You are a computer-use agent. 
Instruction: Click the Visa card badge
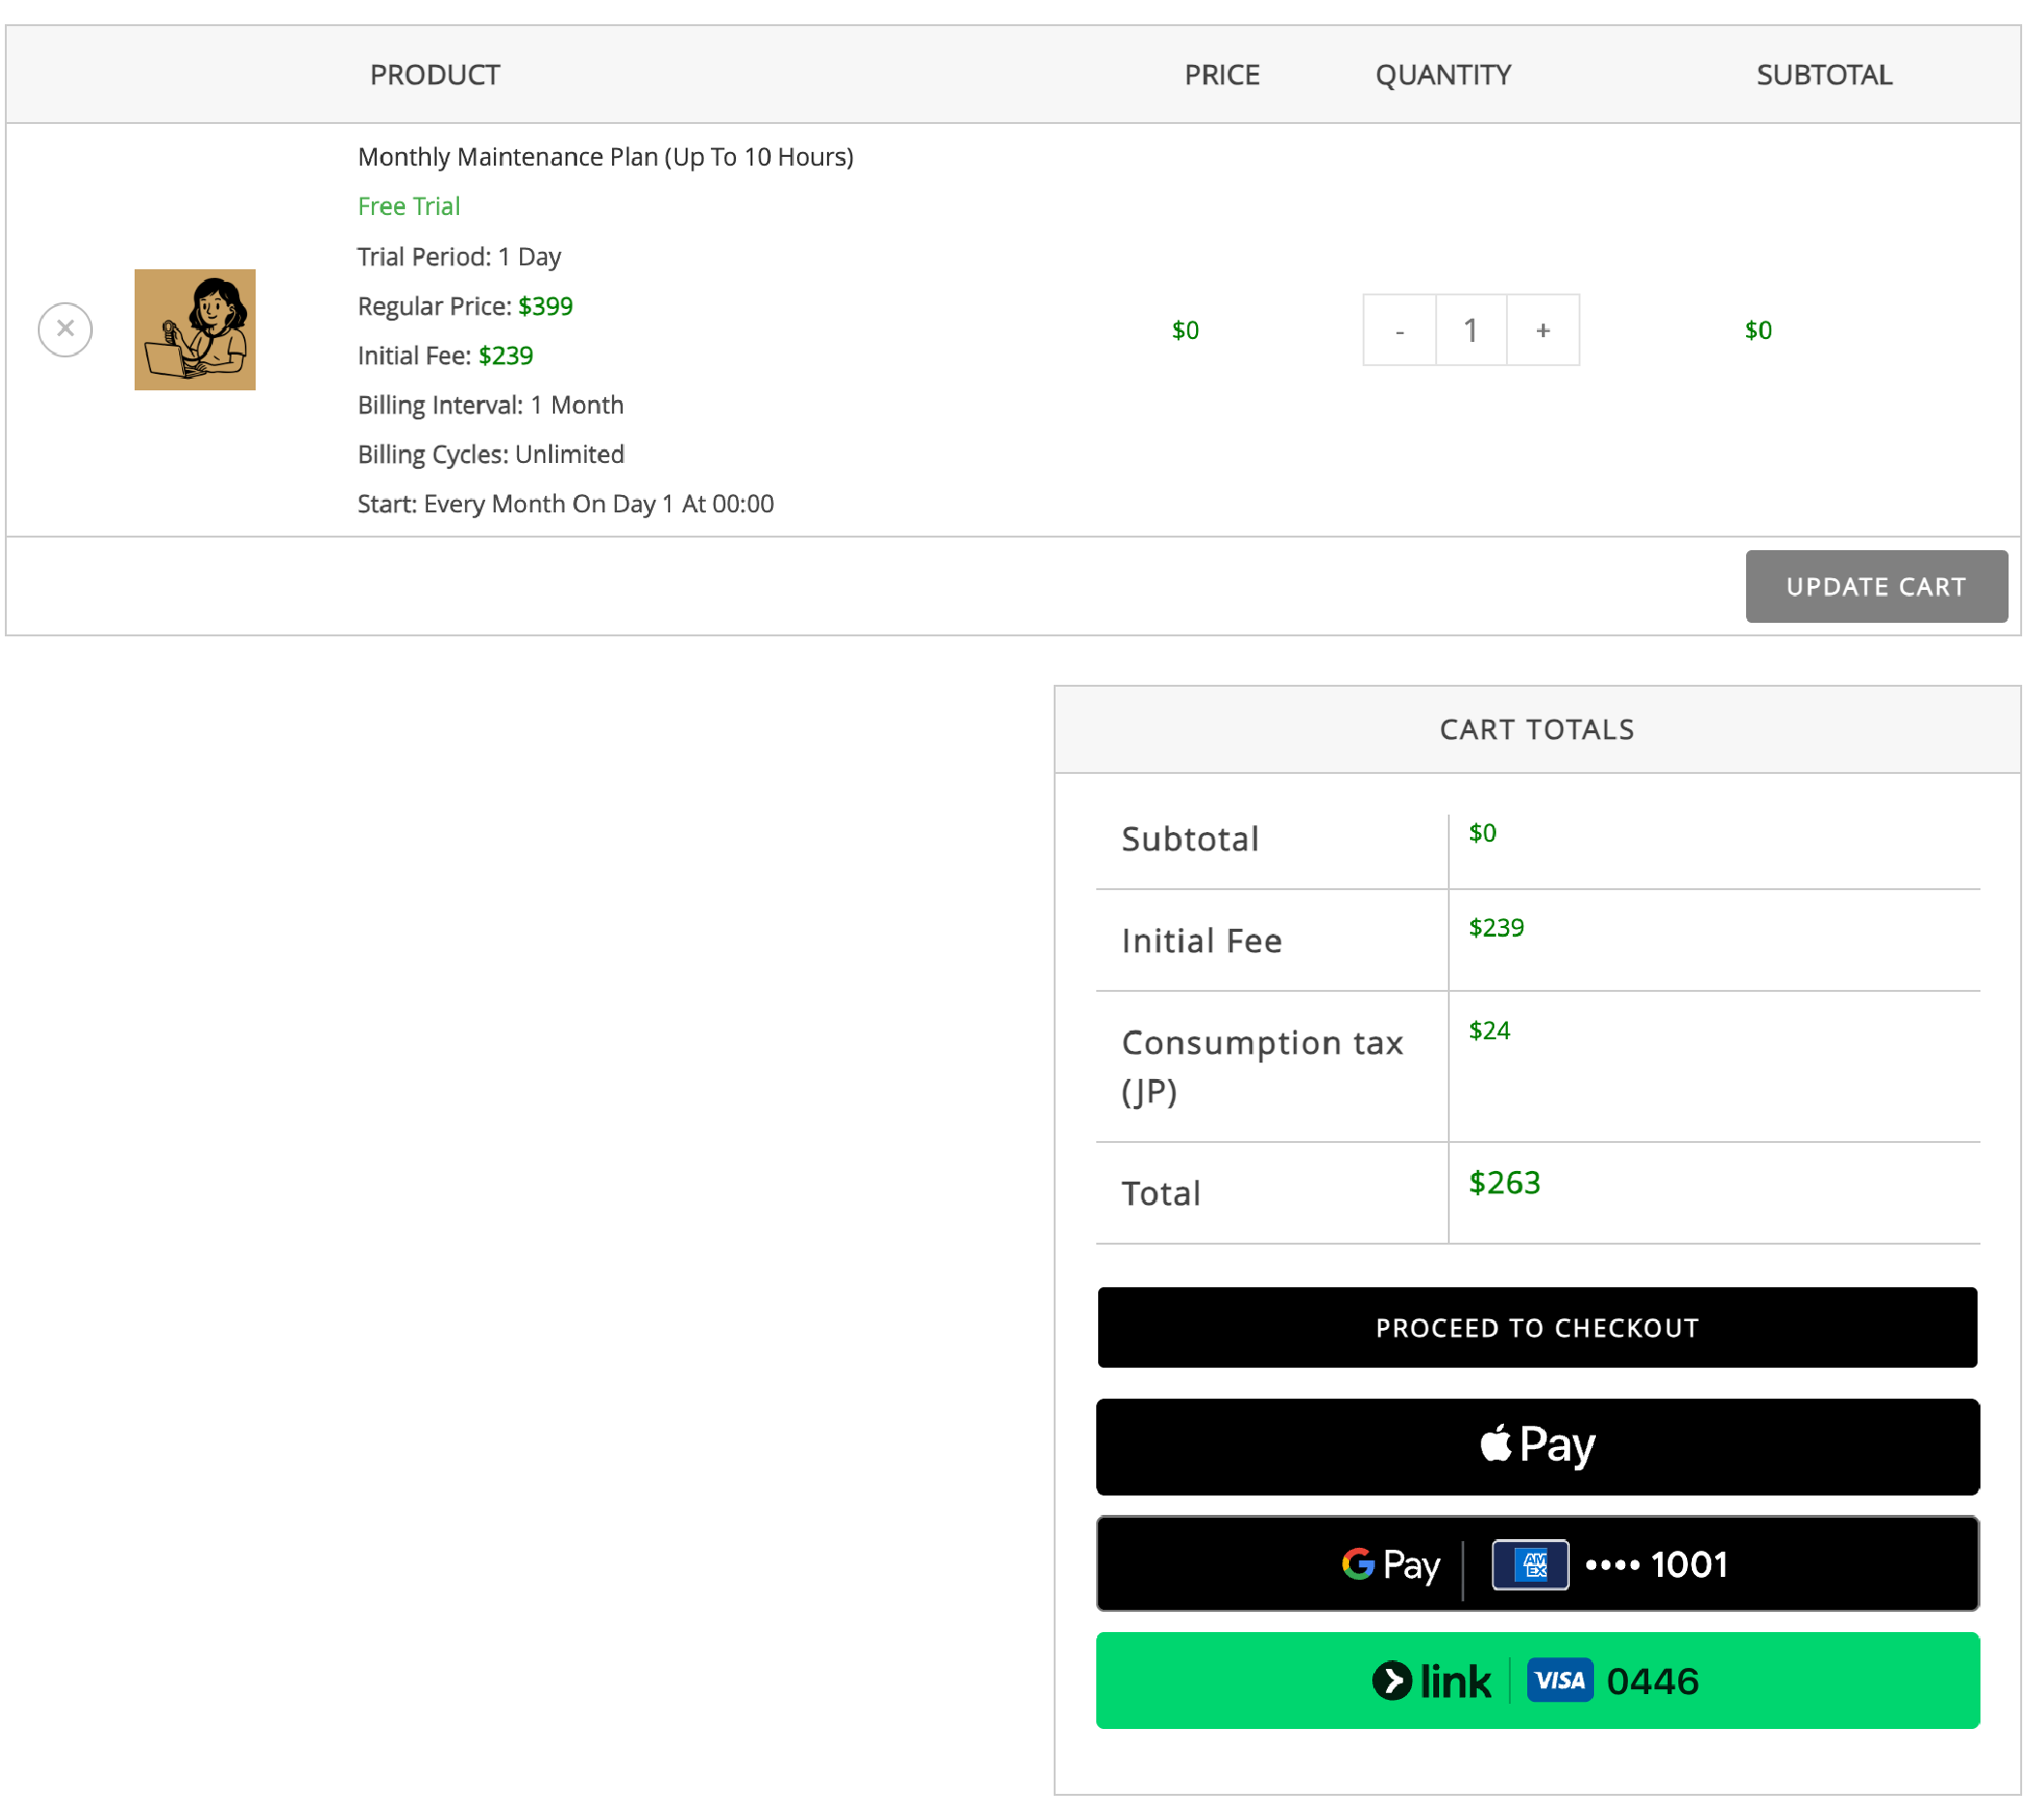click(x=1559, y=1680)
